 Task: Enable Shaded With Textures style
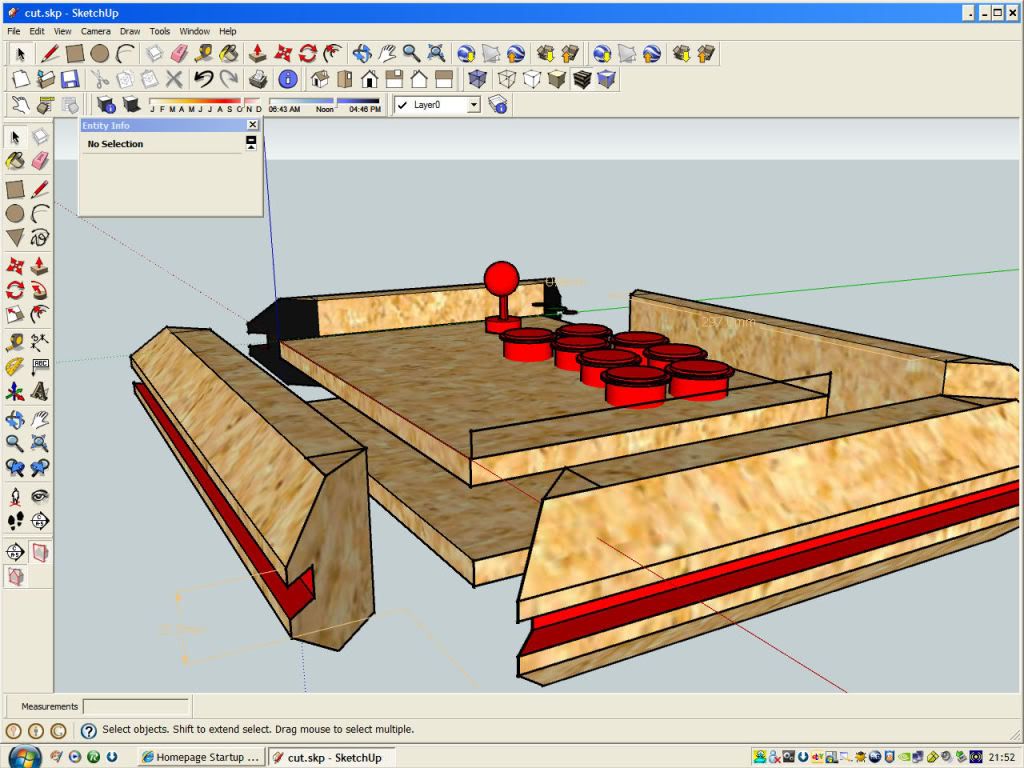[581, 80]
